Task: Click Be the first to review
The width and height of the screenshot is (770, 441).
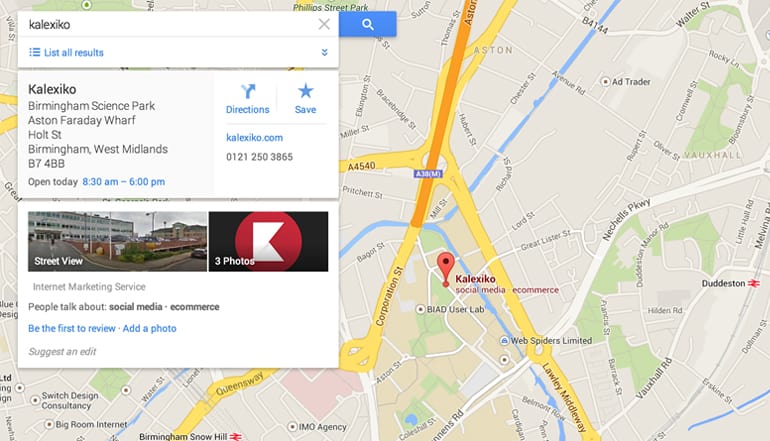Action: click(72, 328)
